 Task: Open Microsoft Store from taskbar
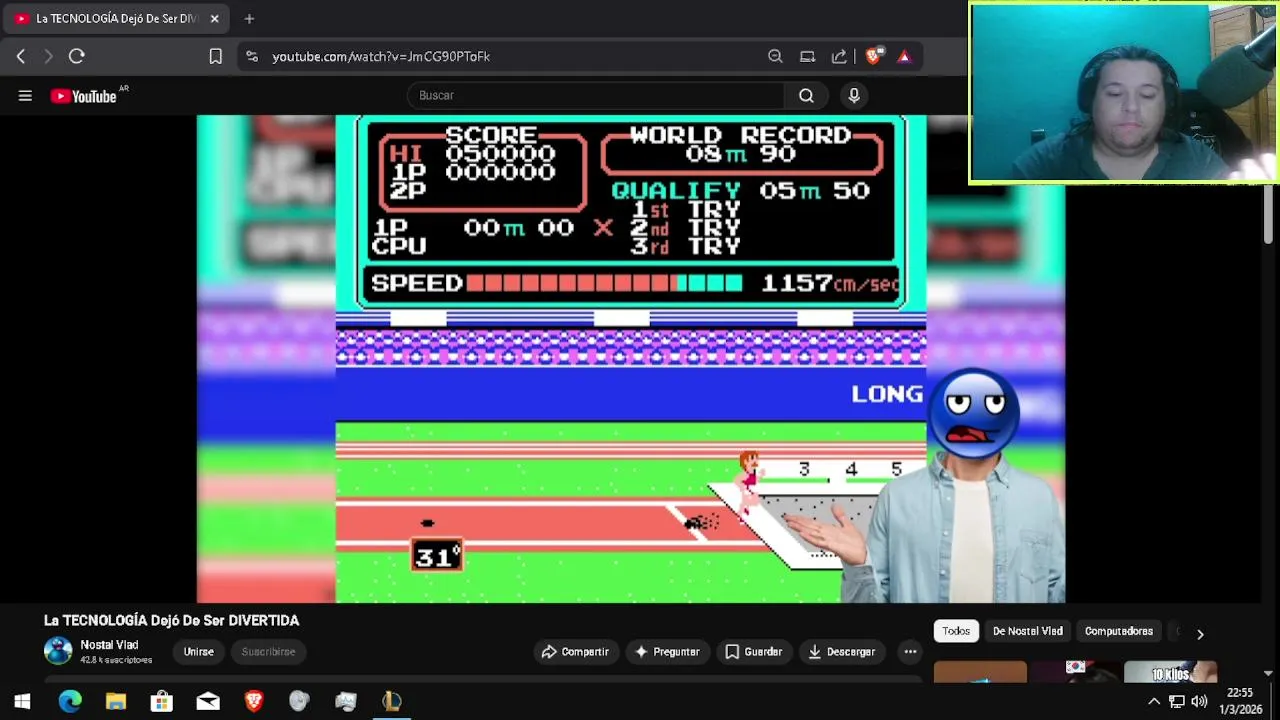click(162, 701)
